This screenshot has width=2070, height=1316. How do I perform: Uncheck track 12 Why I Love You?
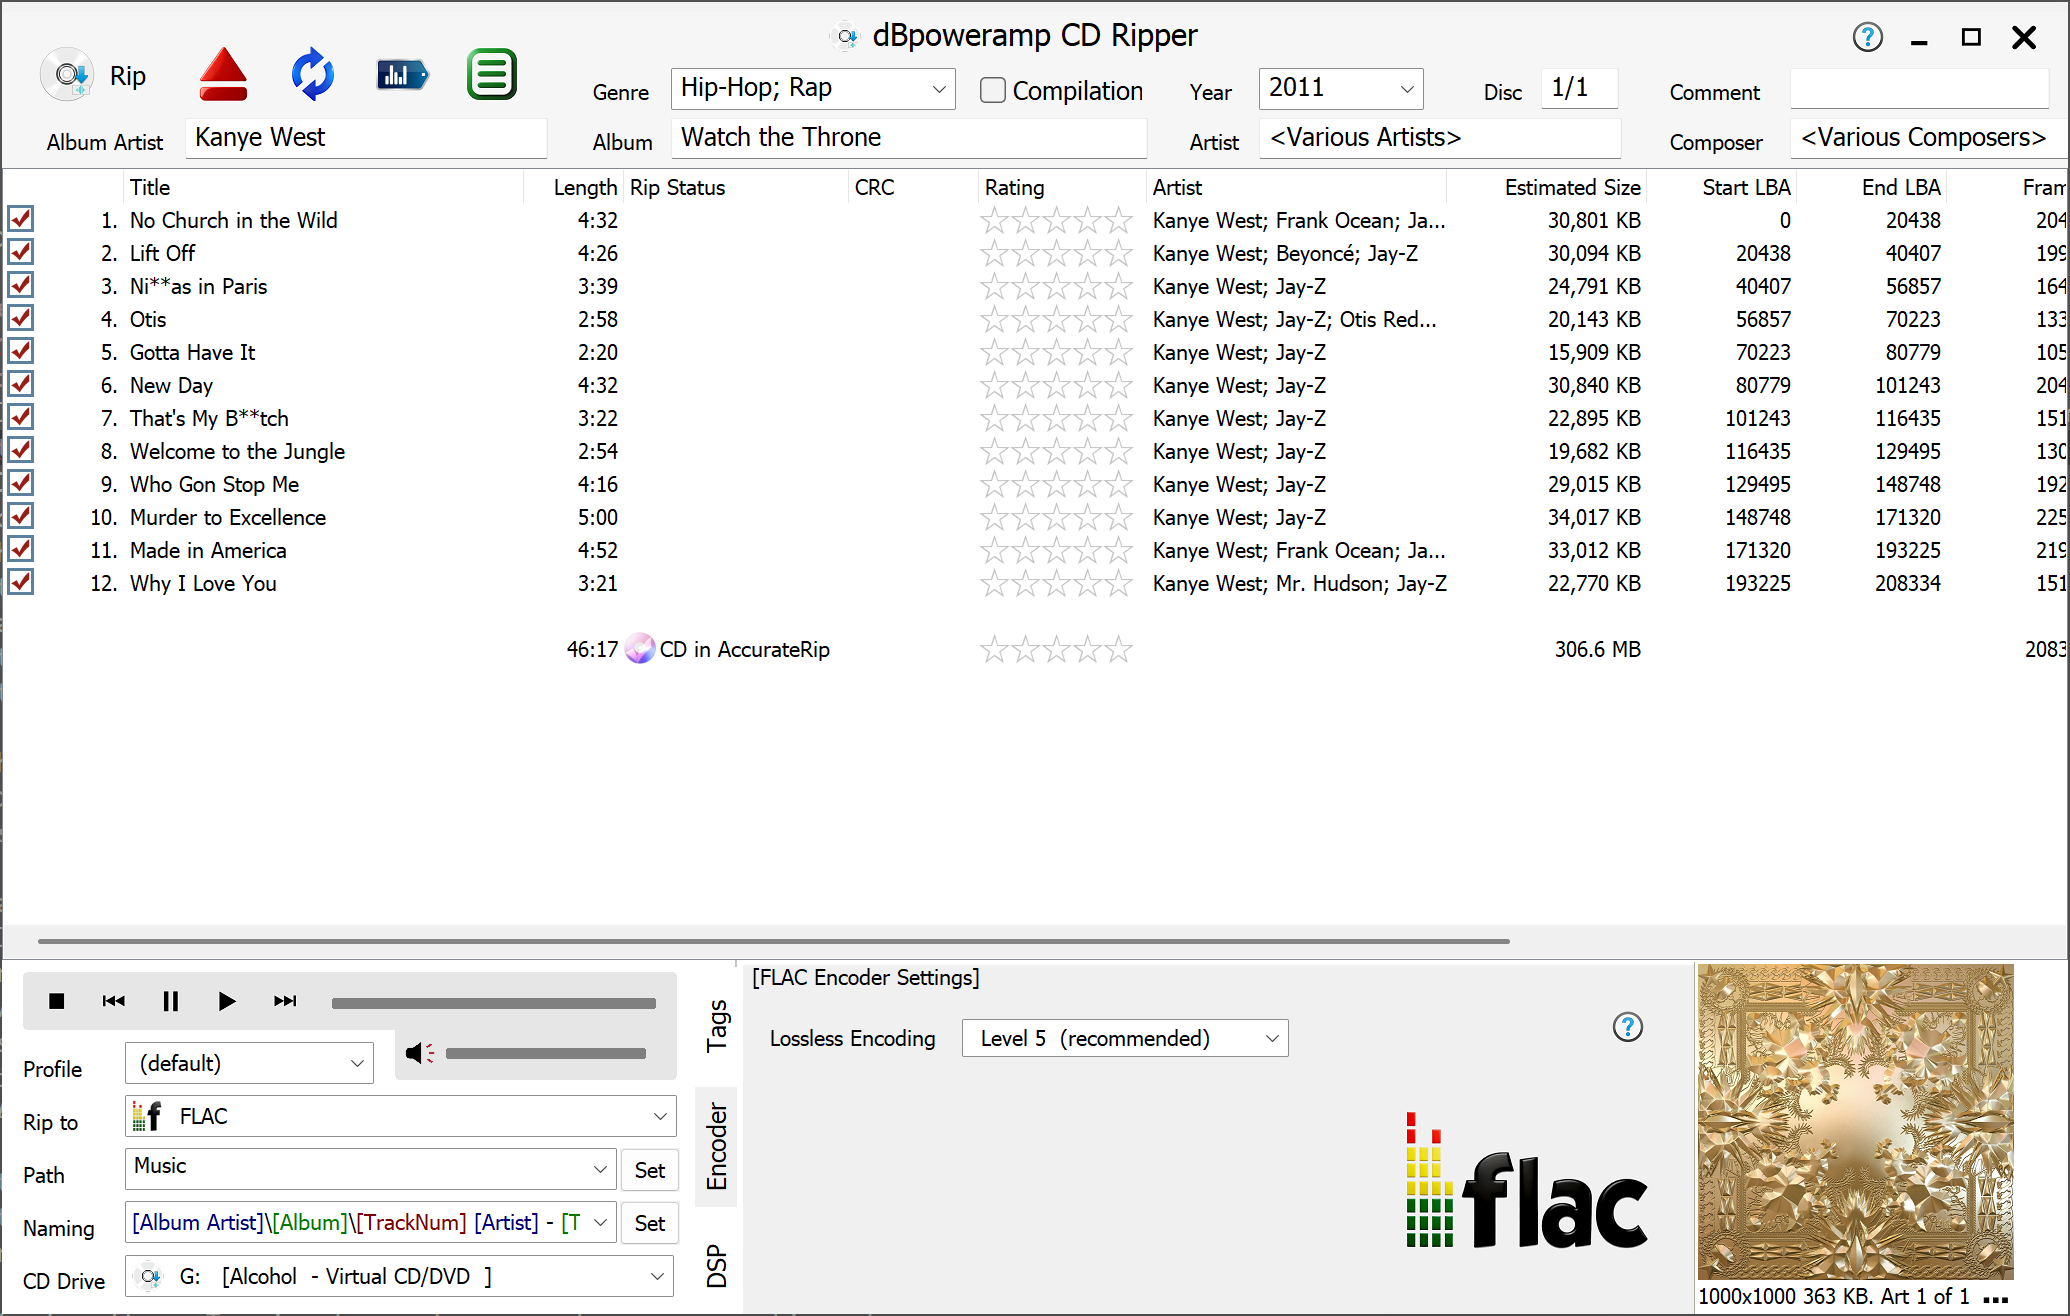tap(21, 583)
